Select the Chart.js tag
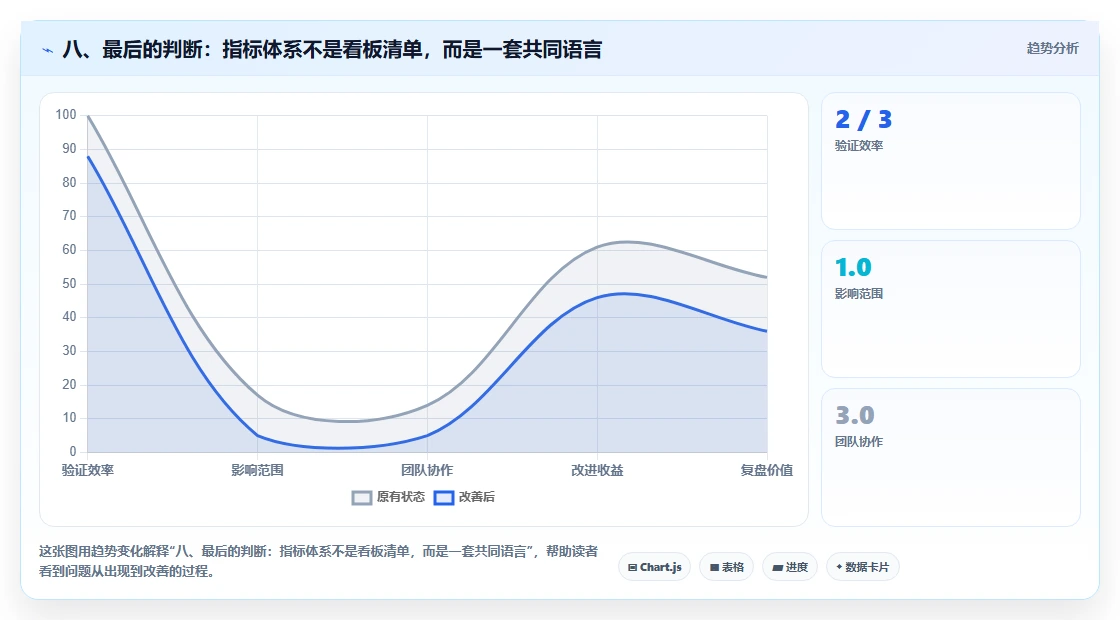The width and height of the screenshot is (1120, 620). tap(654, 567)
